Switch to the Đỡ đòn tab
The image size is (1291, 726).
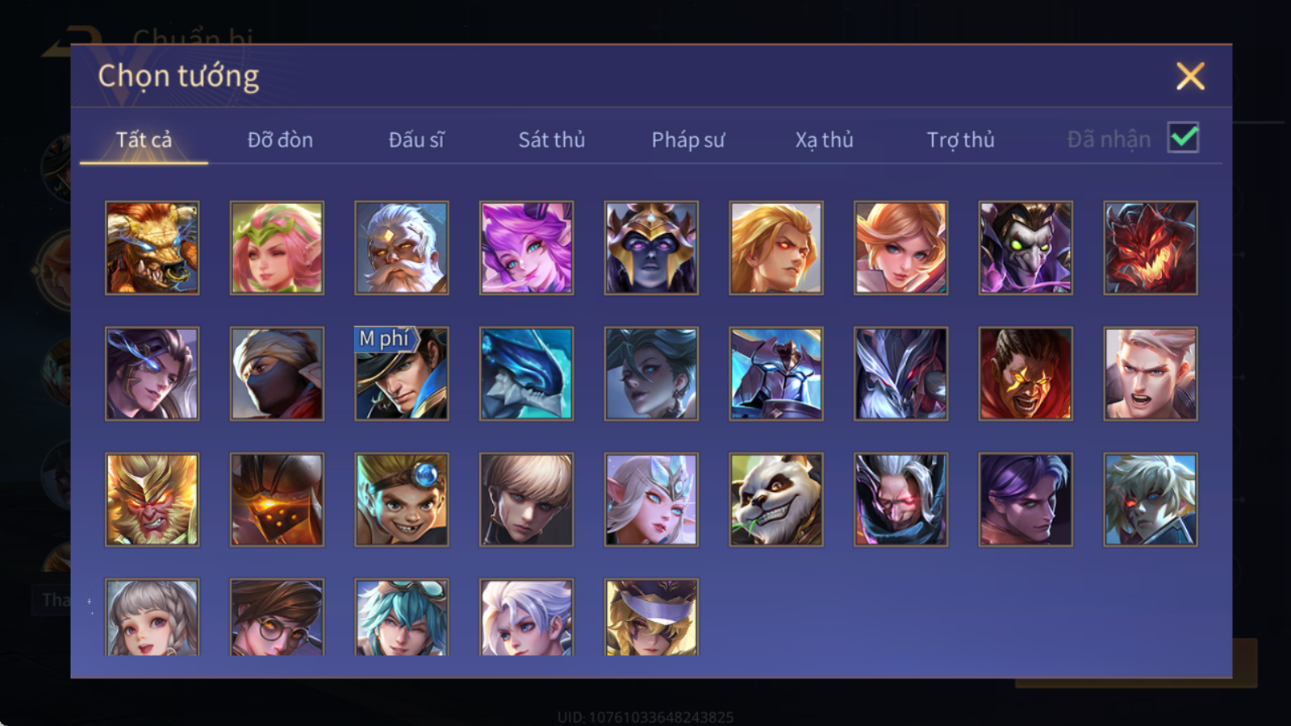pyautogui.click(x=280, y=140)
